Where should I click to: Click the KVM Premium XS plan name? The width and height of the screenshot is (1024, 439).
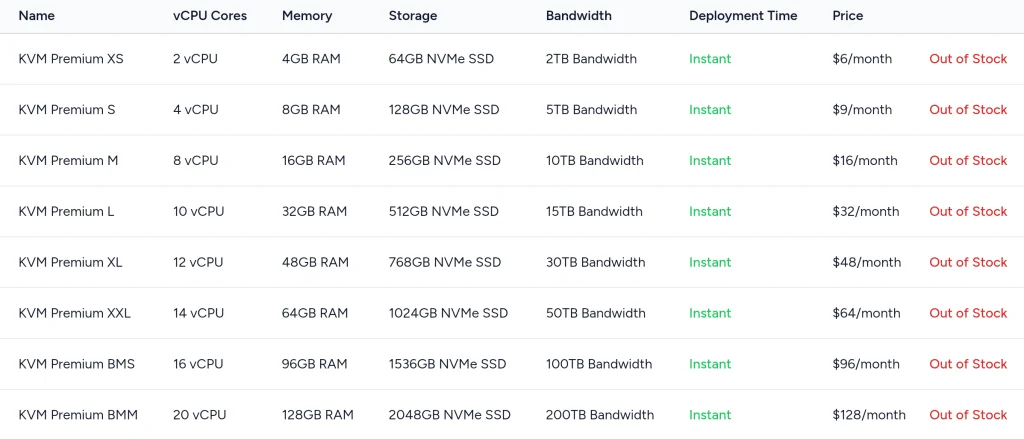[71, 59]
